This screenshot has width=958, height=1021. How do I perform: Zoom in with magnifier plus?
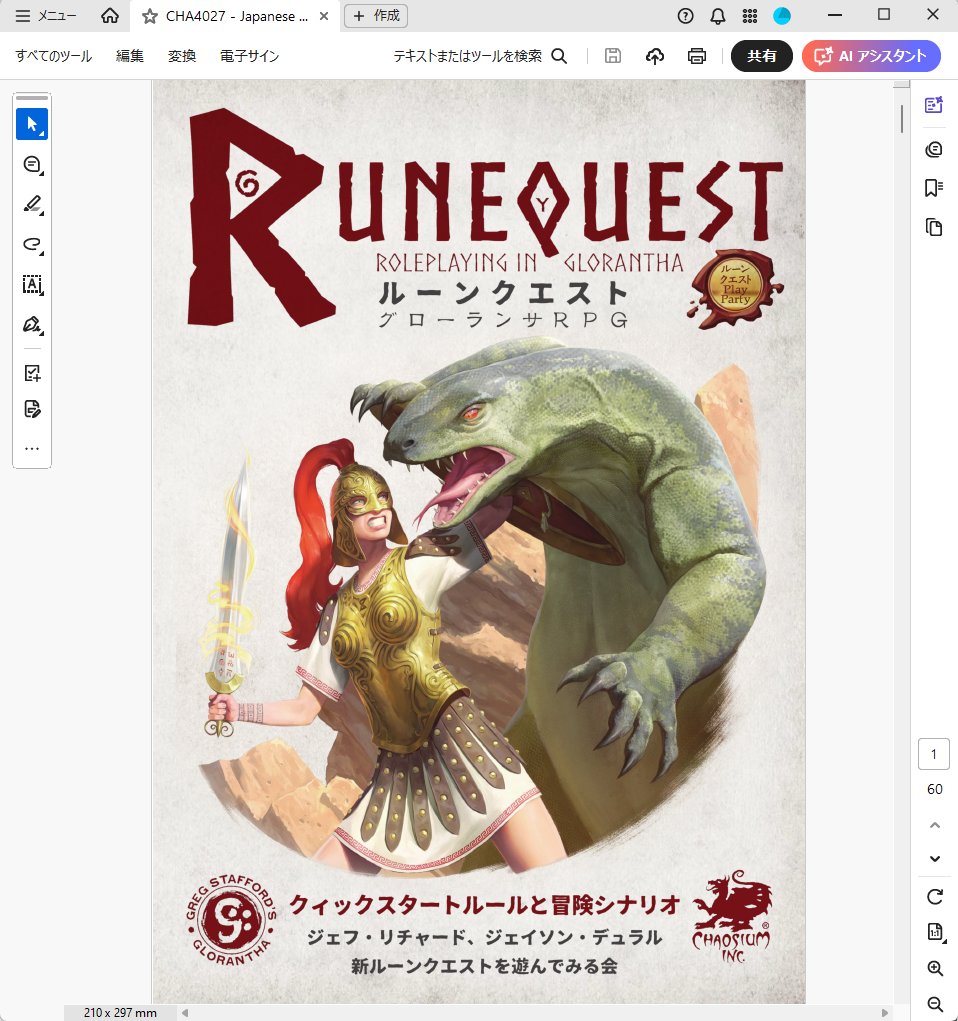tap(935, 969)
